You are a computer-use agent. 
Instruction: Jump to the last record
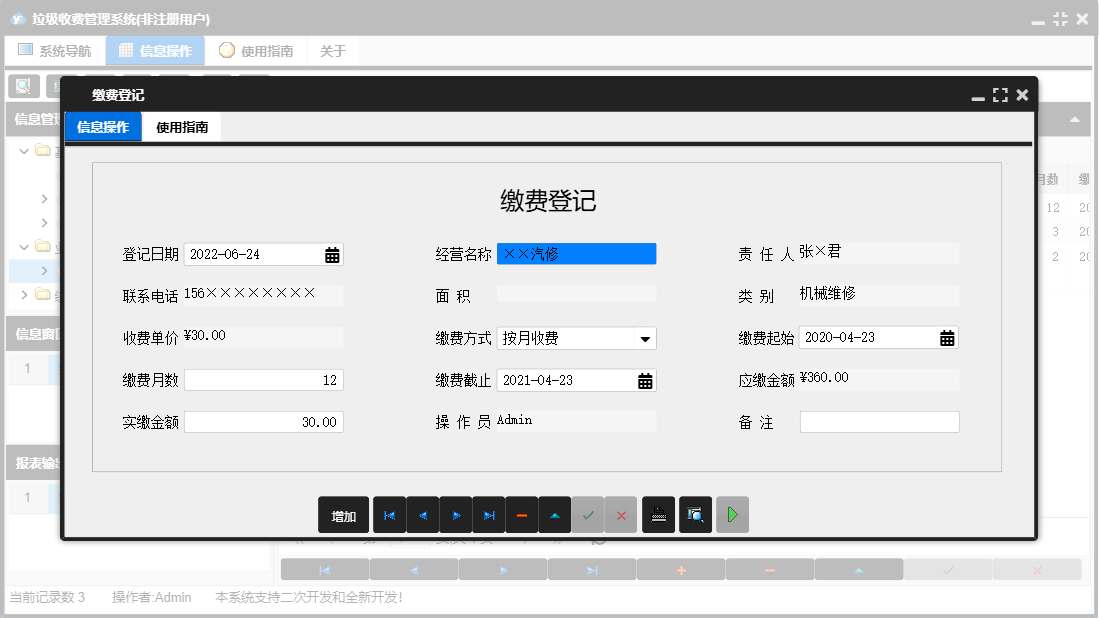click(489, 514)
